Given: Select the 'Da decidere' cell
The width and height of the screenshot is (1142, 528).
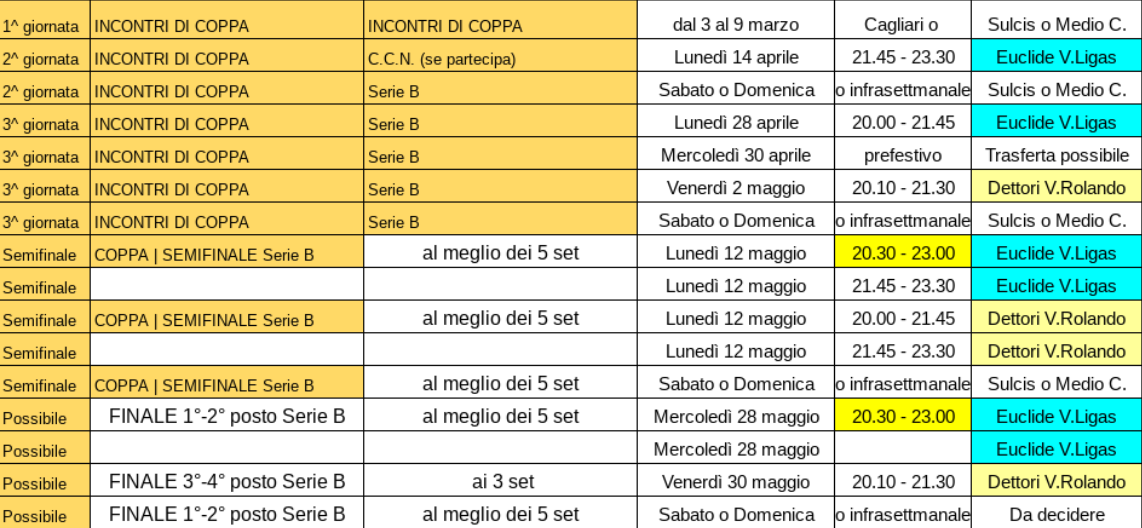Looking at the screenshot, I should [1057, 513].
